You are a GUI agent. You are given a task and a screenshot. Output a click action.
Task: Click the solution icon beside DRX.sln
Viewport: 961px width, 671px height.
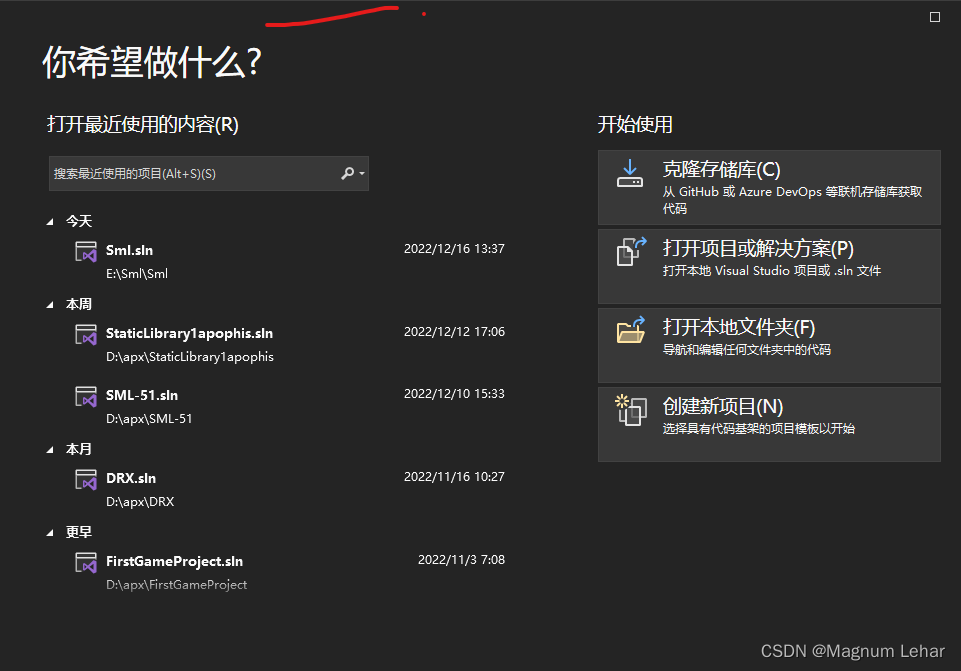(86, 479)
